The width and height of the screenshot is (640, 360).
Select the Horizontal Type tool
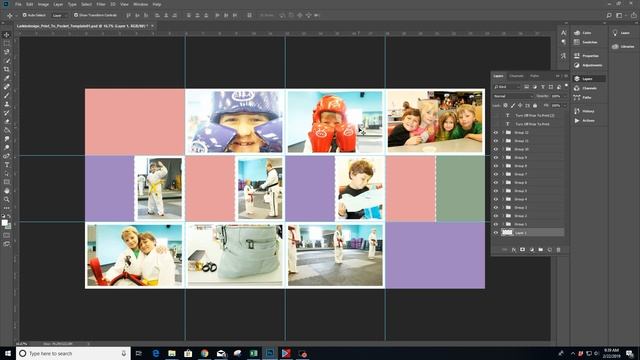tap(7, 165)
